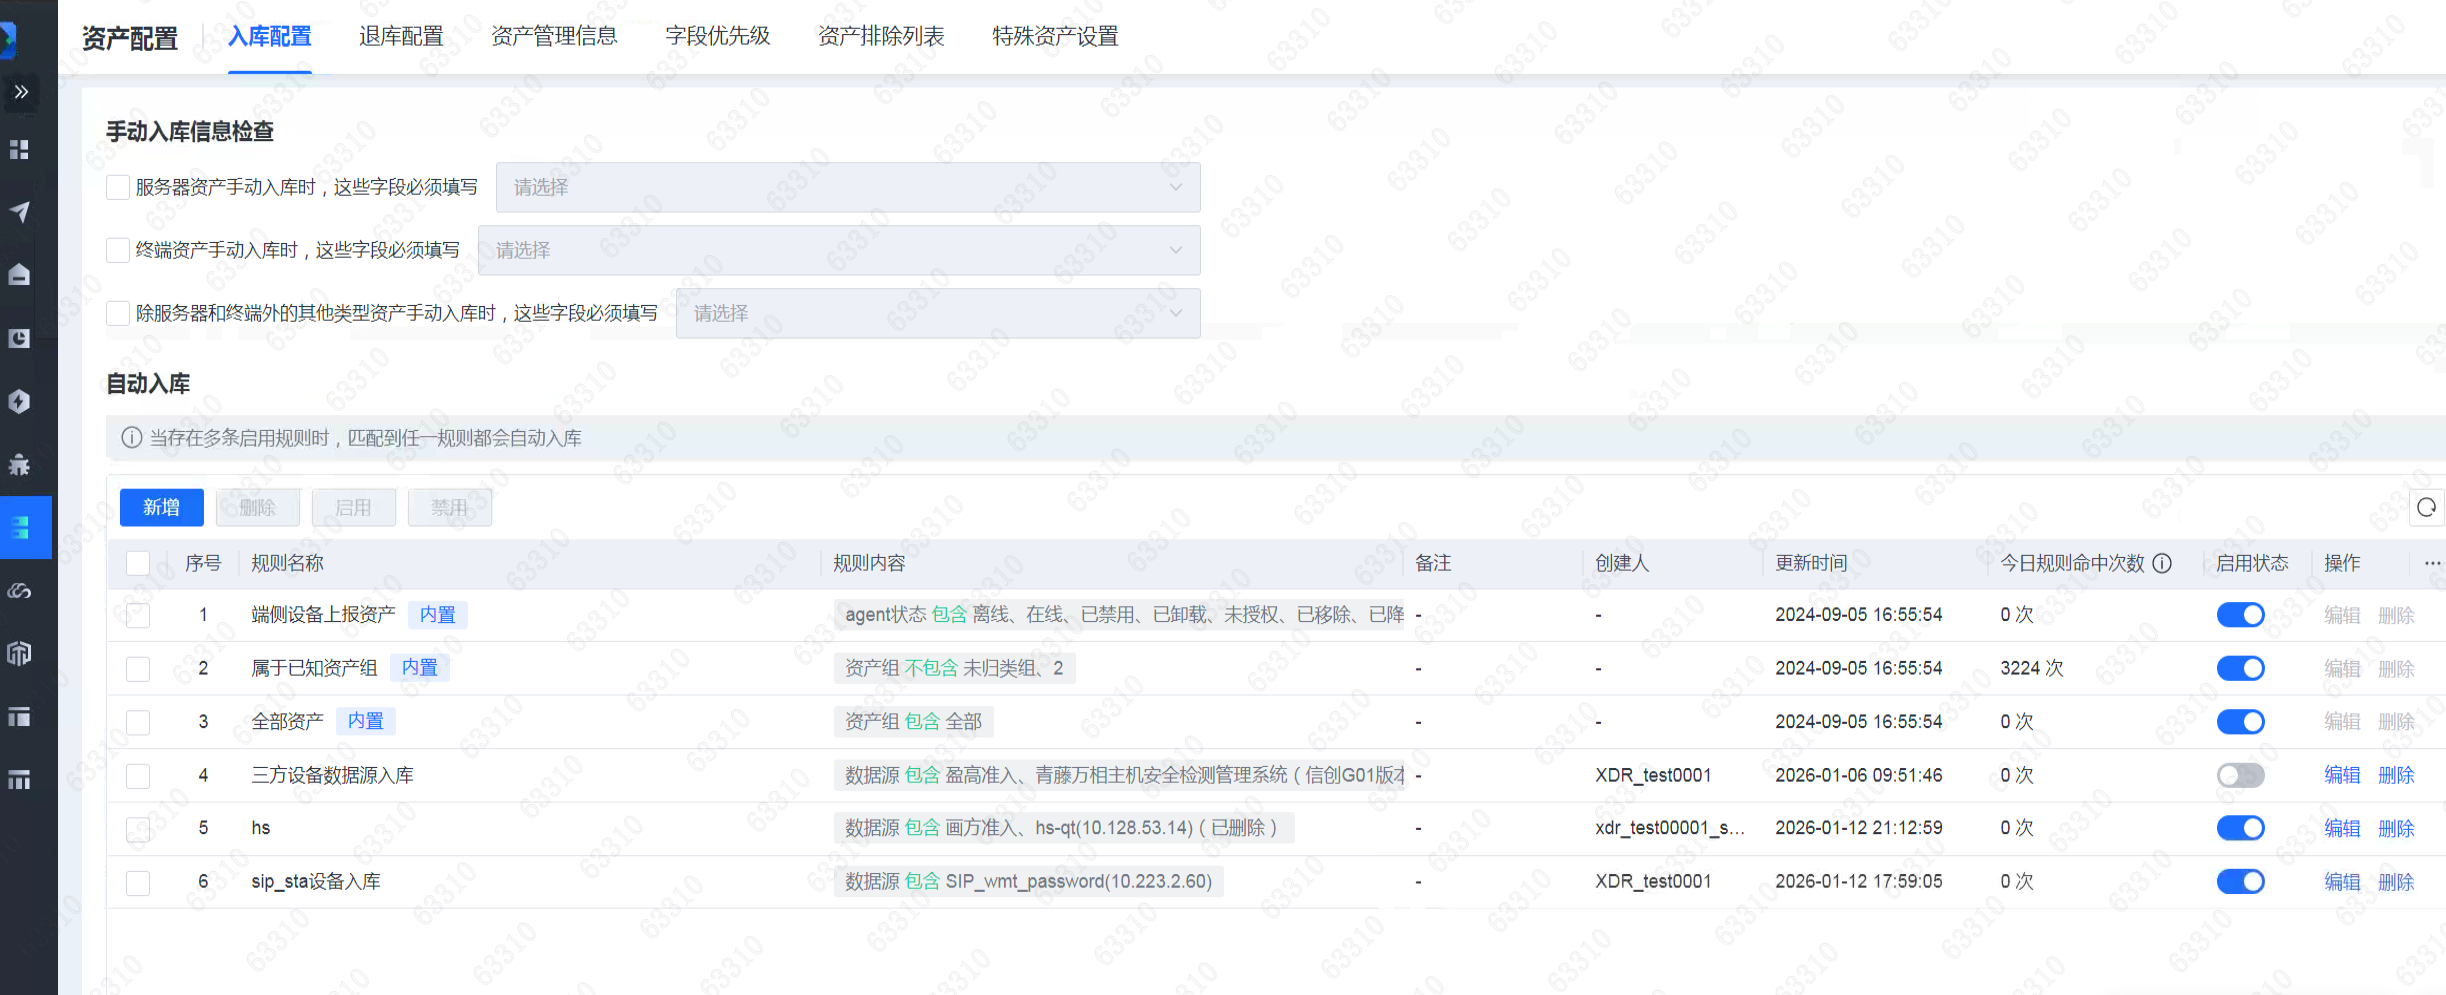The height and width of the screenshot is (995, 2446).
Task: Click info icon beside 今日规则命中次数
Action: (x=2162, y=563)
